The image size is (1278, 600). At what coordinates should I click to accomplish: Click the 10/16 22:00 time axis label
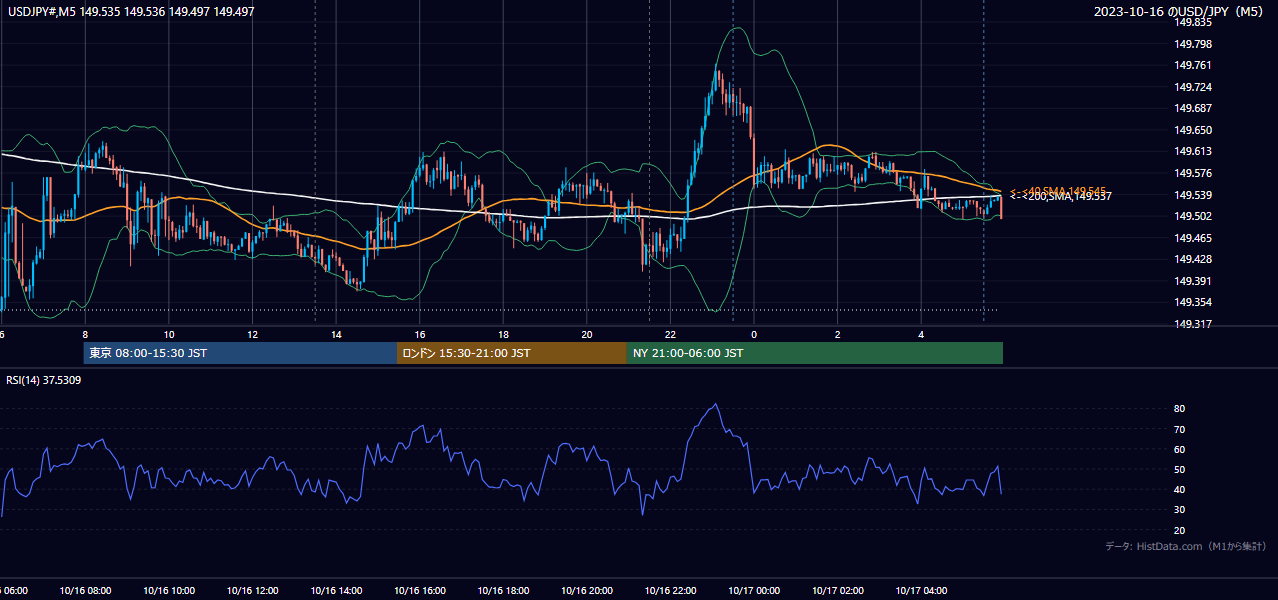(670, 591)
